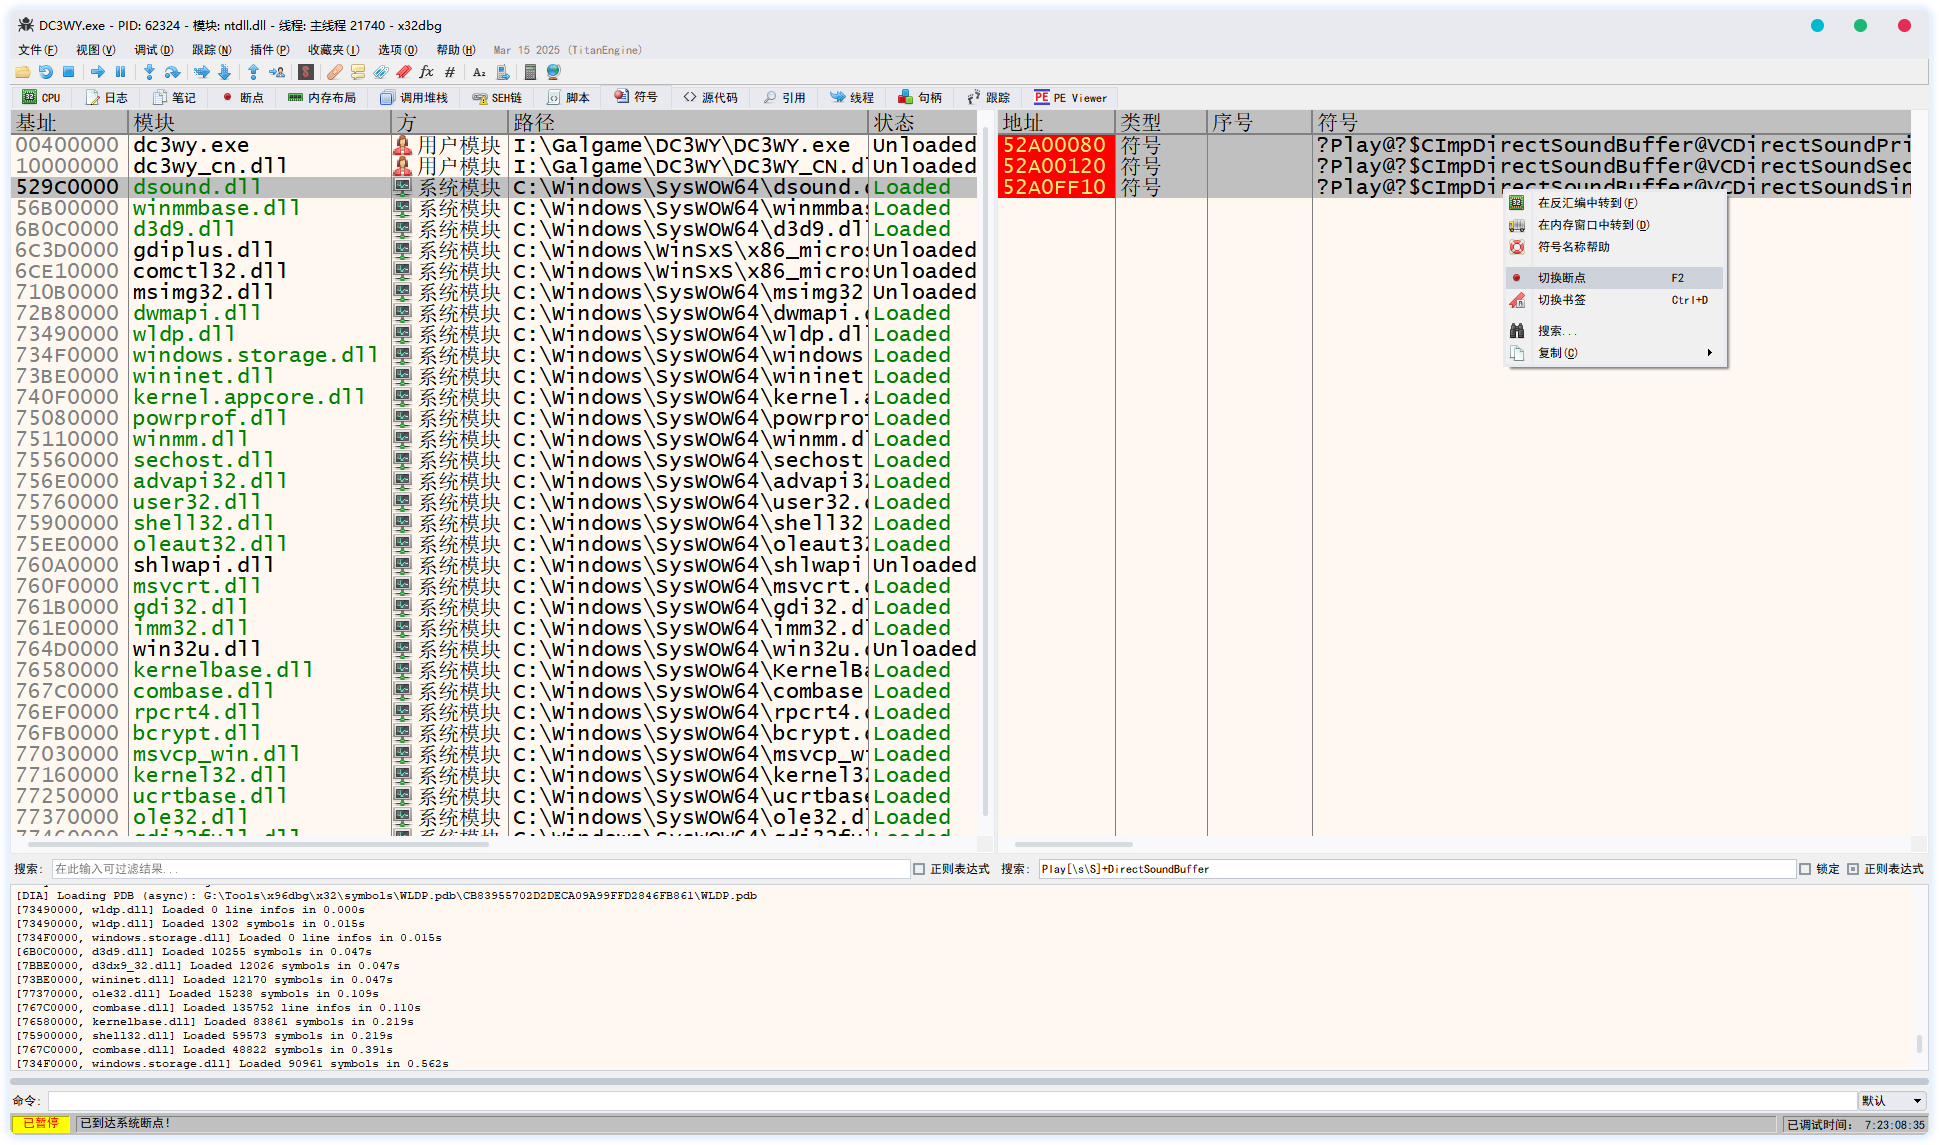Click the run arrow toolbar icon
Viewport: 1939px width, 1145px height.
pos(97,72)
